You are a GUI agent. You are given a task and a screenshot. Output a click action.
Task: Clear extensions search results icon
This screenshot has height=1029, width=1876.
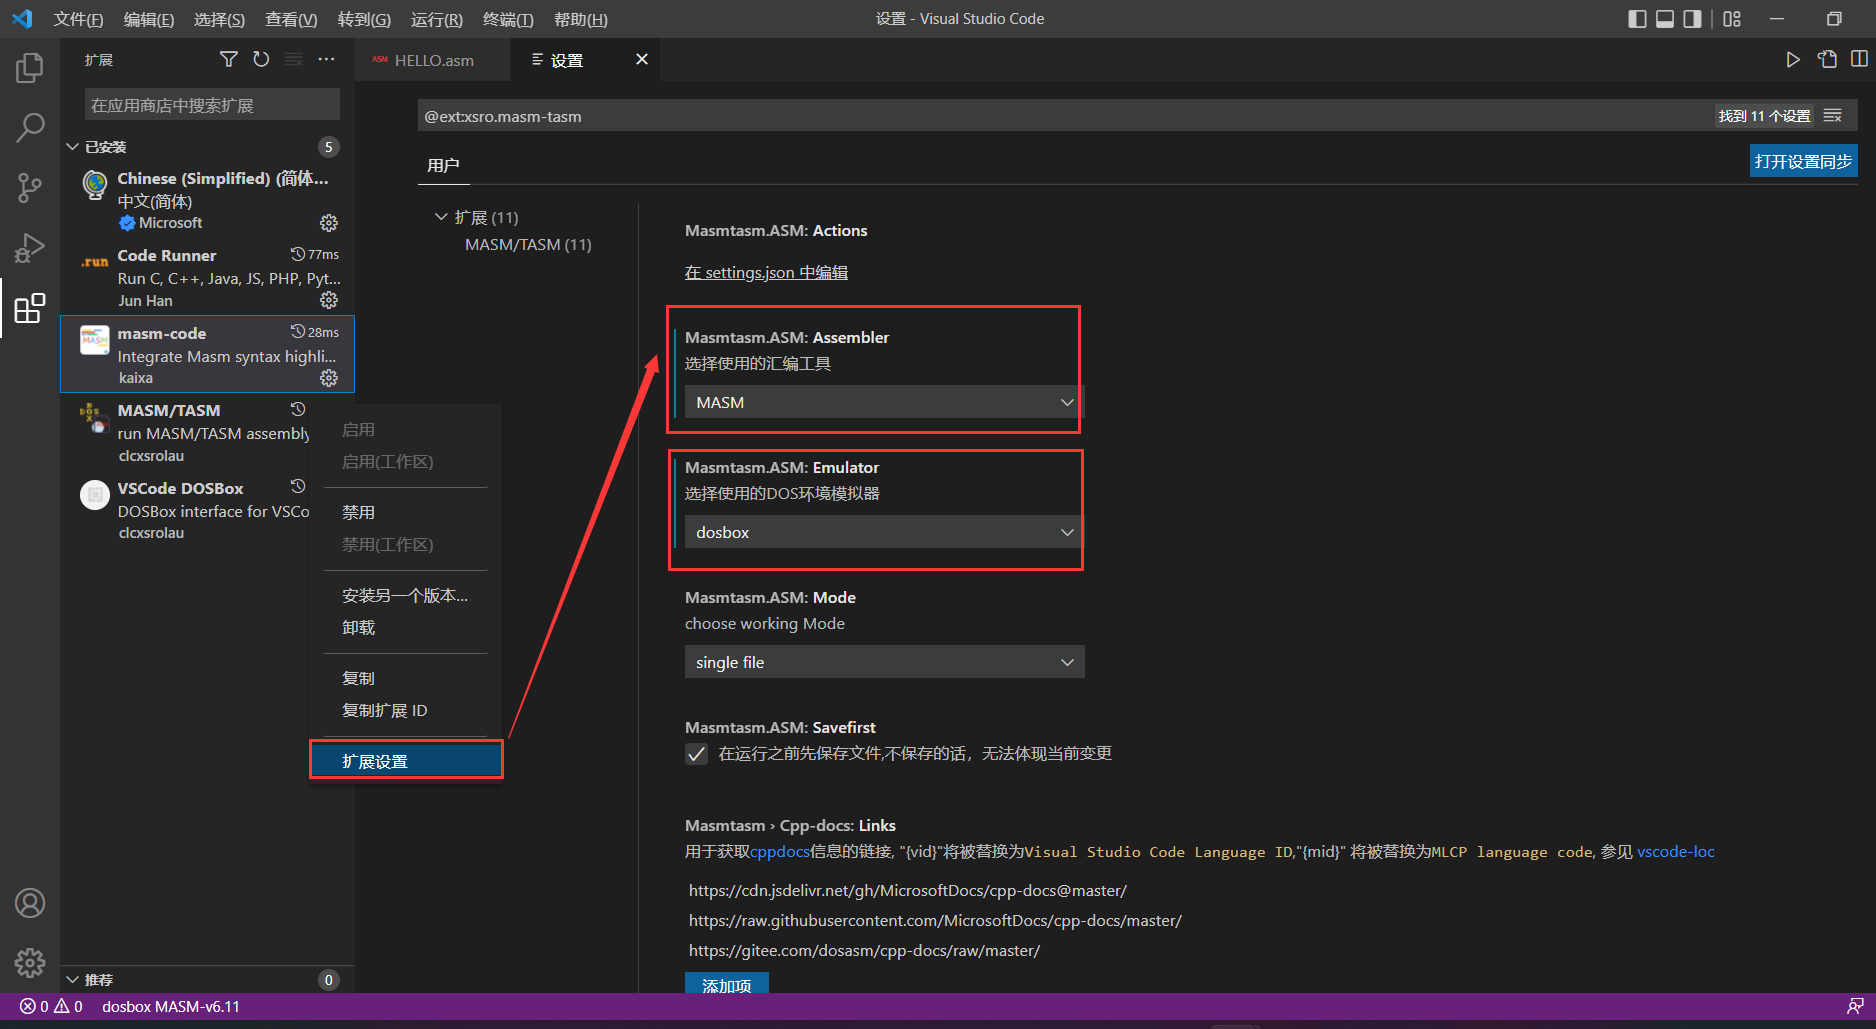point(294,60)
